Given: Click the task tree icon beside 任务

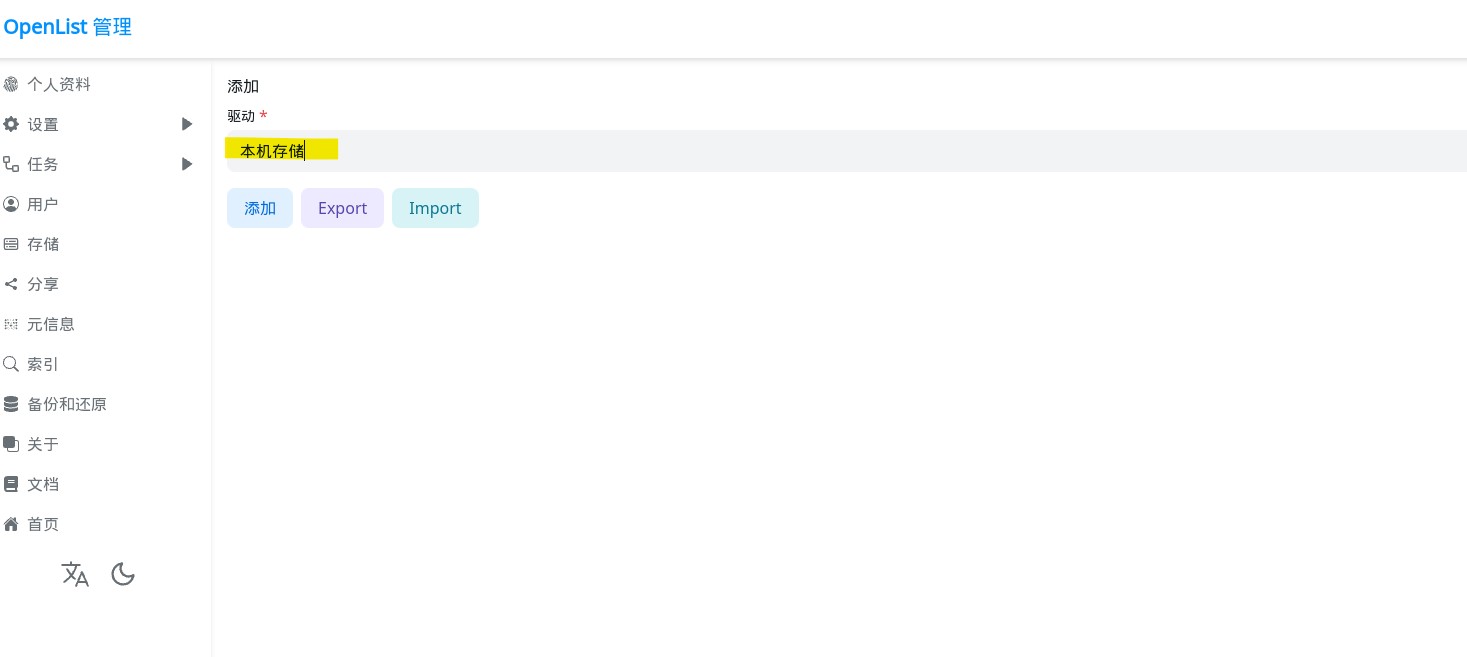Looking at the screenshot, I should pos(11,164).
